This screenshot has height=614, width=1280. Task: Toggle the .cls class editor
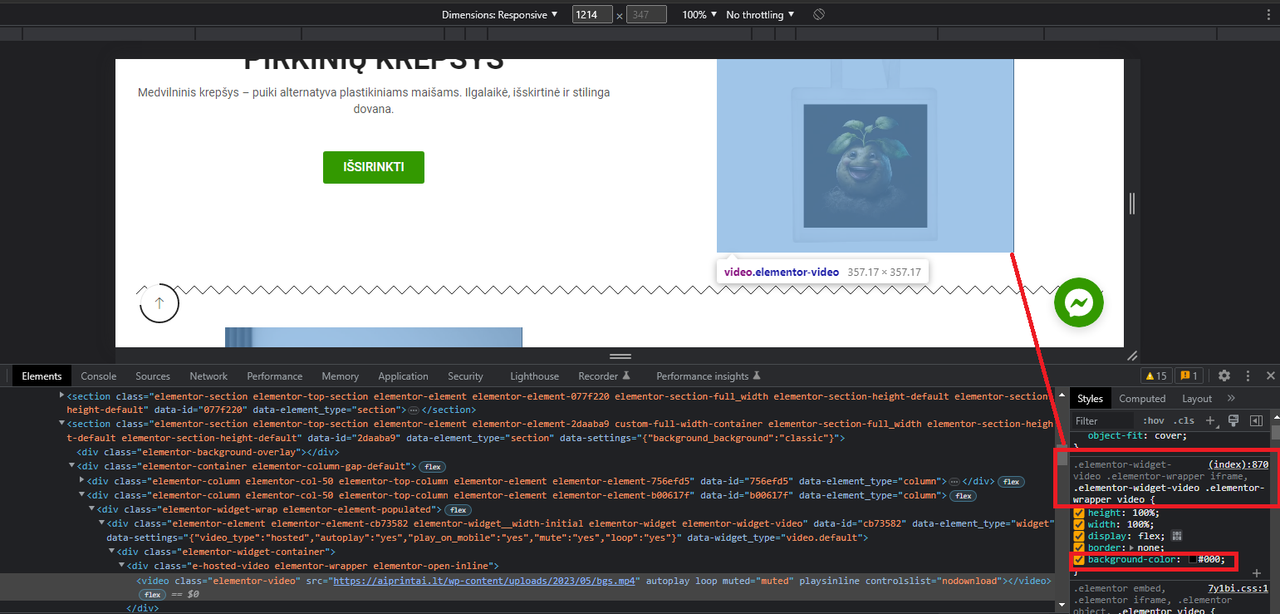[1184, 421]
